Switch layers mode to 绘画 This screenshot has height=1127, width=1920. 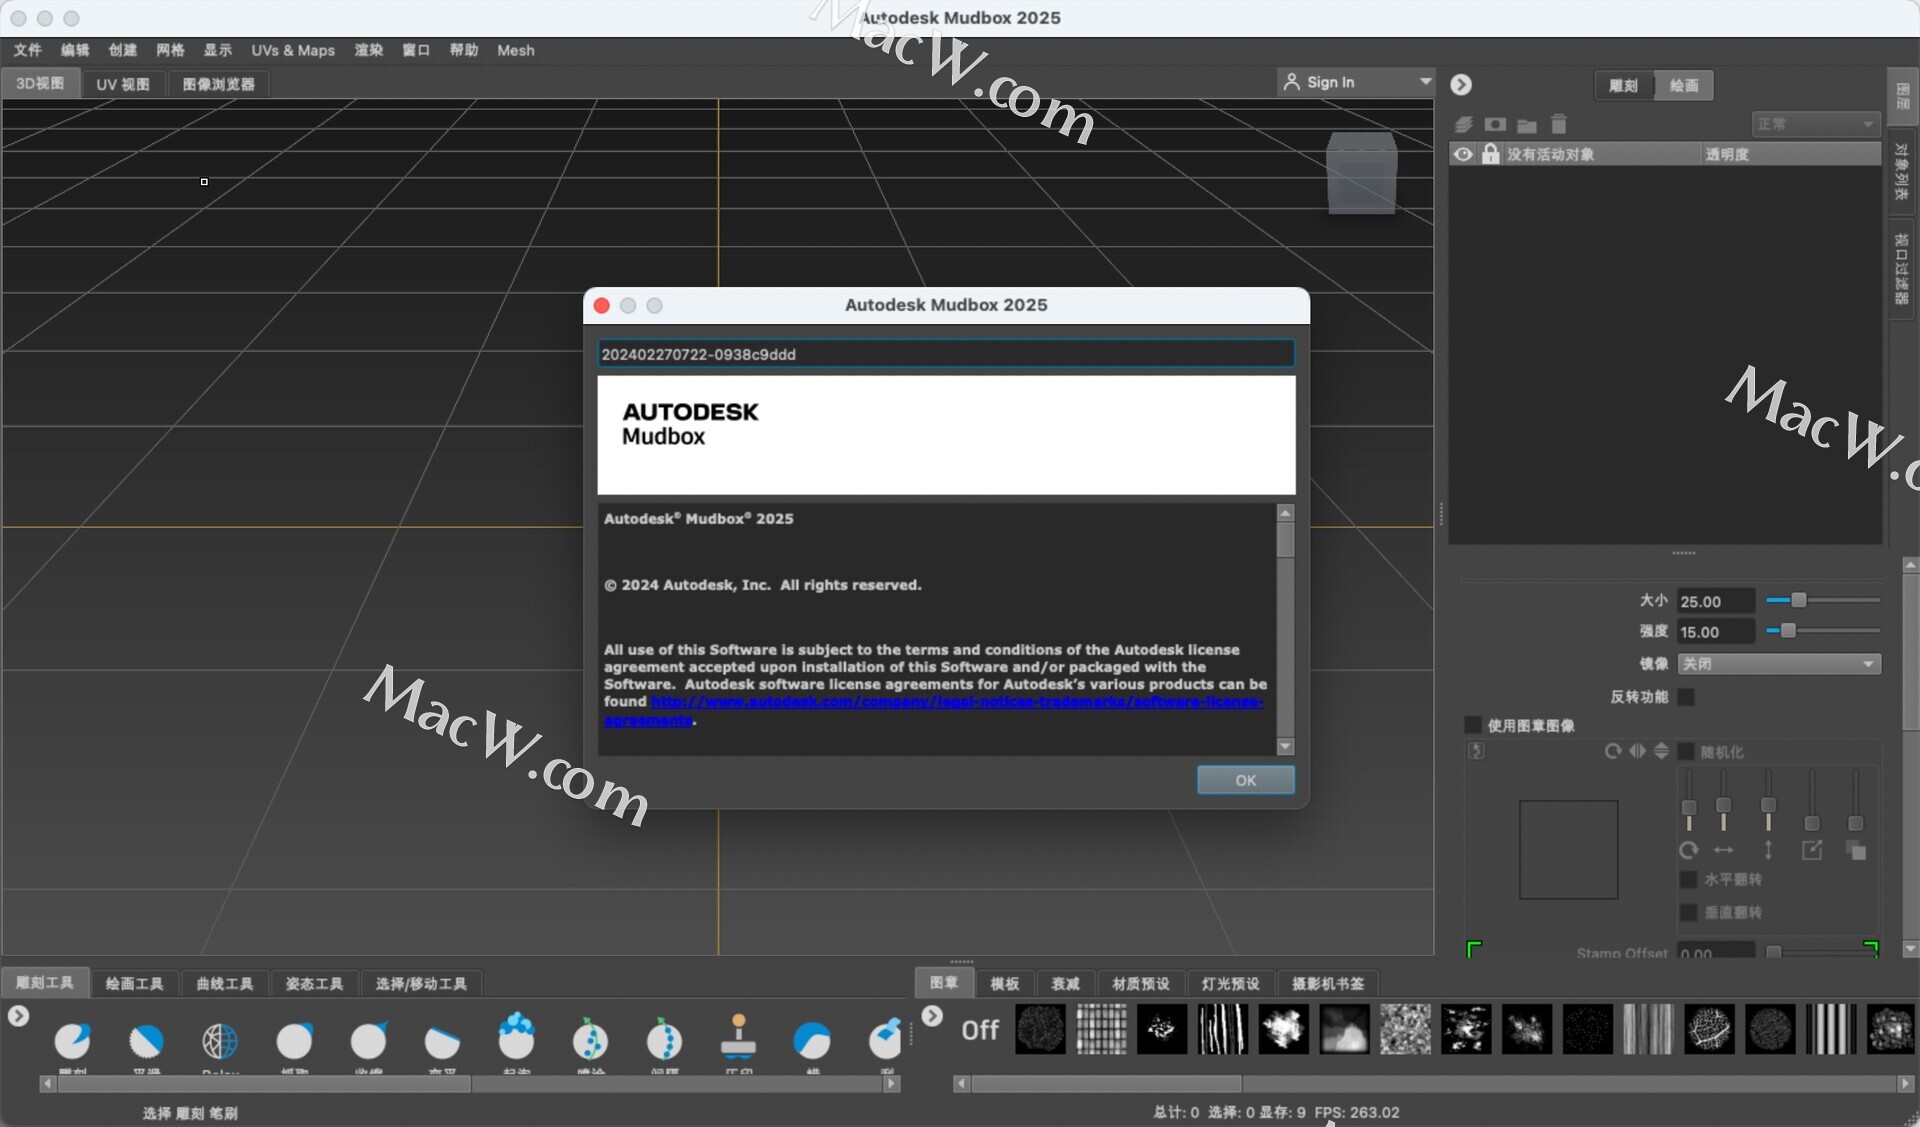point(1684,85)
